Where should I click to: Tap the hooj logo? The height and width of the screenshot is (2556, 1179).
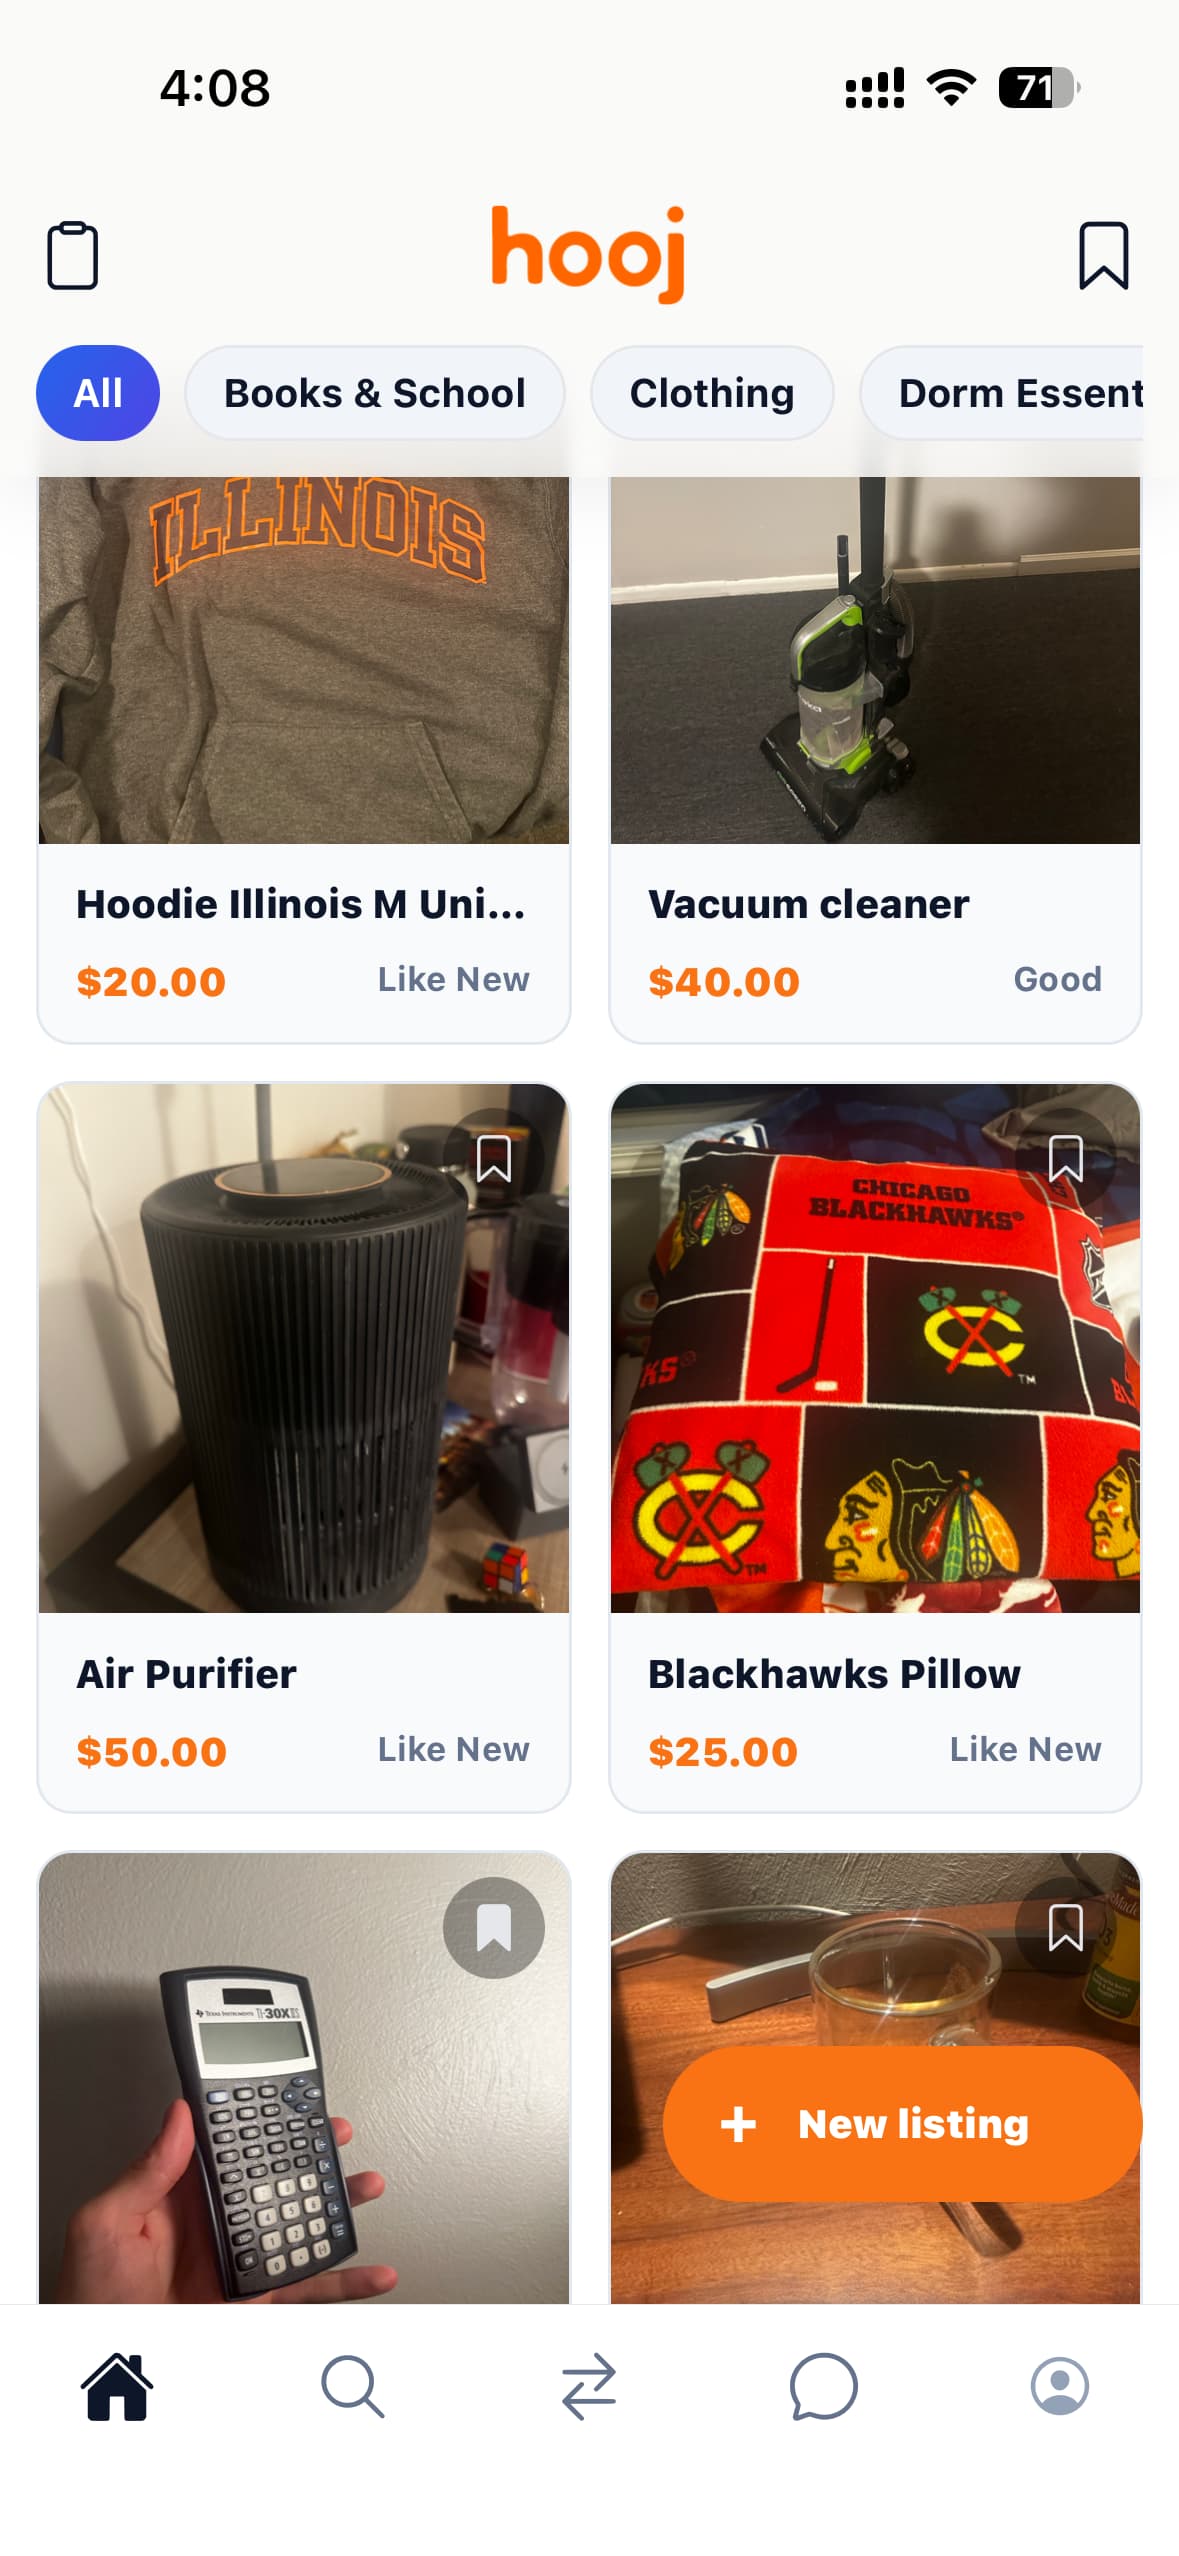588,253
